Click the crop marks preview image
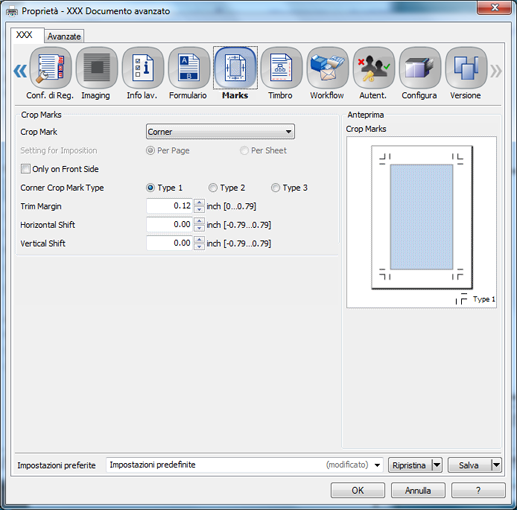This screenshot has height=510, width=517. [422, 222]
